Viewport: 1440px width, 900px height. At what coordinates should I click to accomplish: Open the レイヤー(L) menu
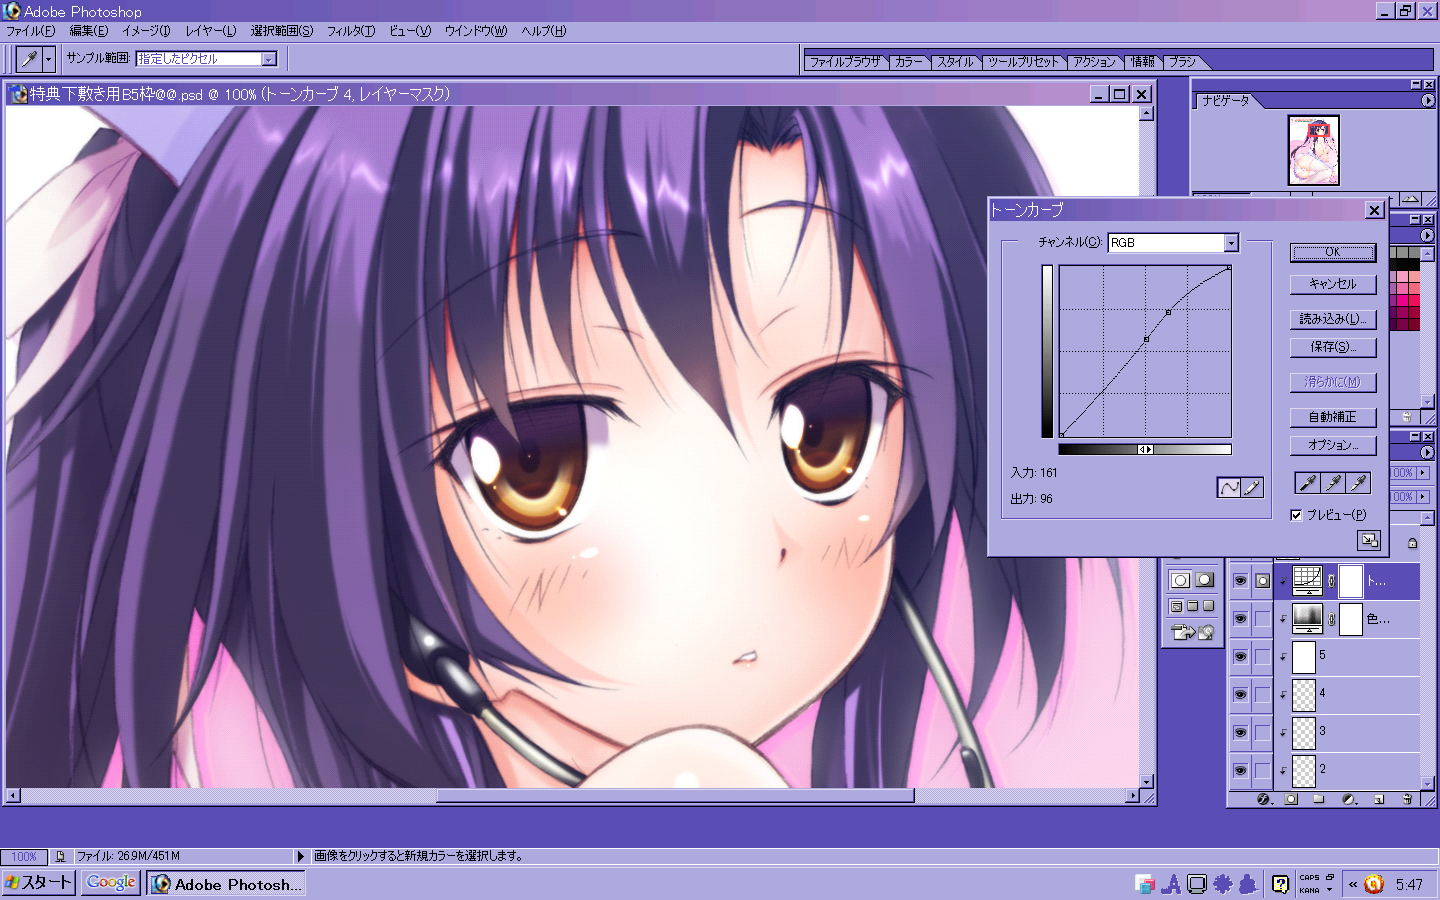pyautogui.click(x=211, y=31)
